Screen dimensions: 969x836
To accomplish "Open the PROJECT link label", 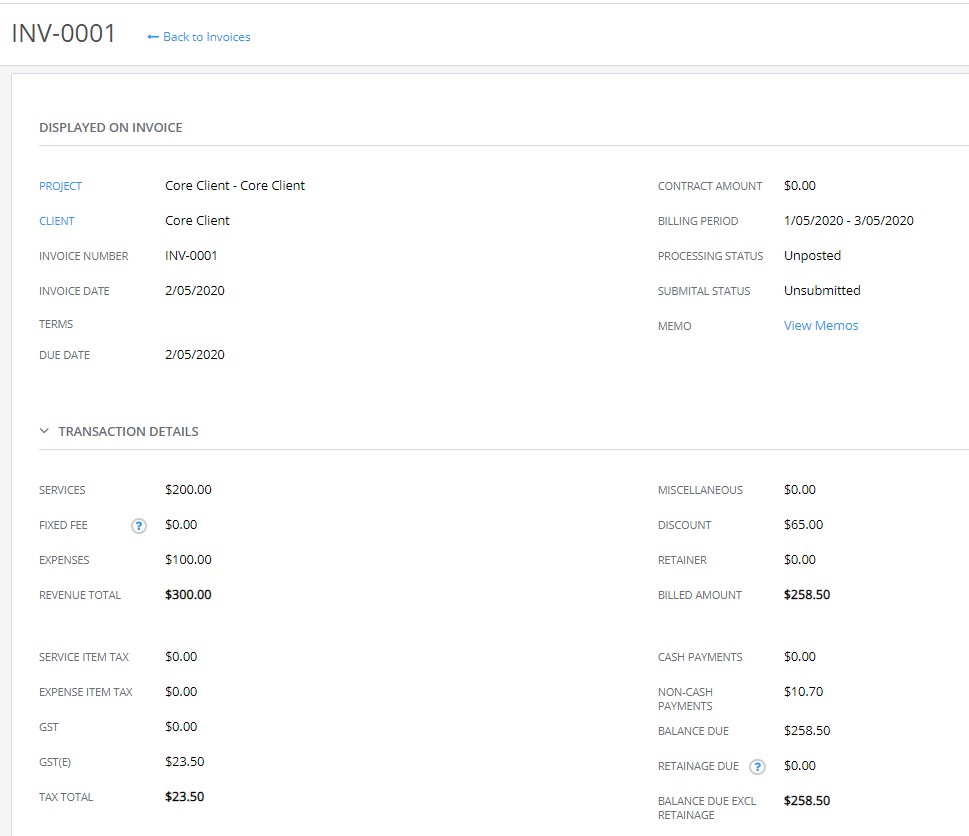I will tap(61, 186).
